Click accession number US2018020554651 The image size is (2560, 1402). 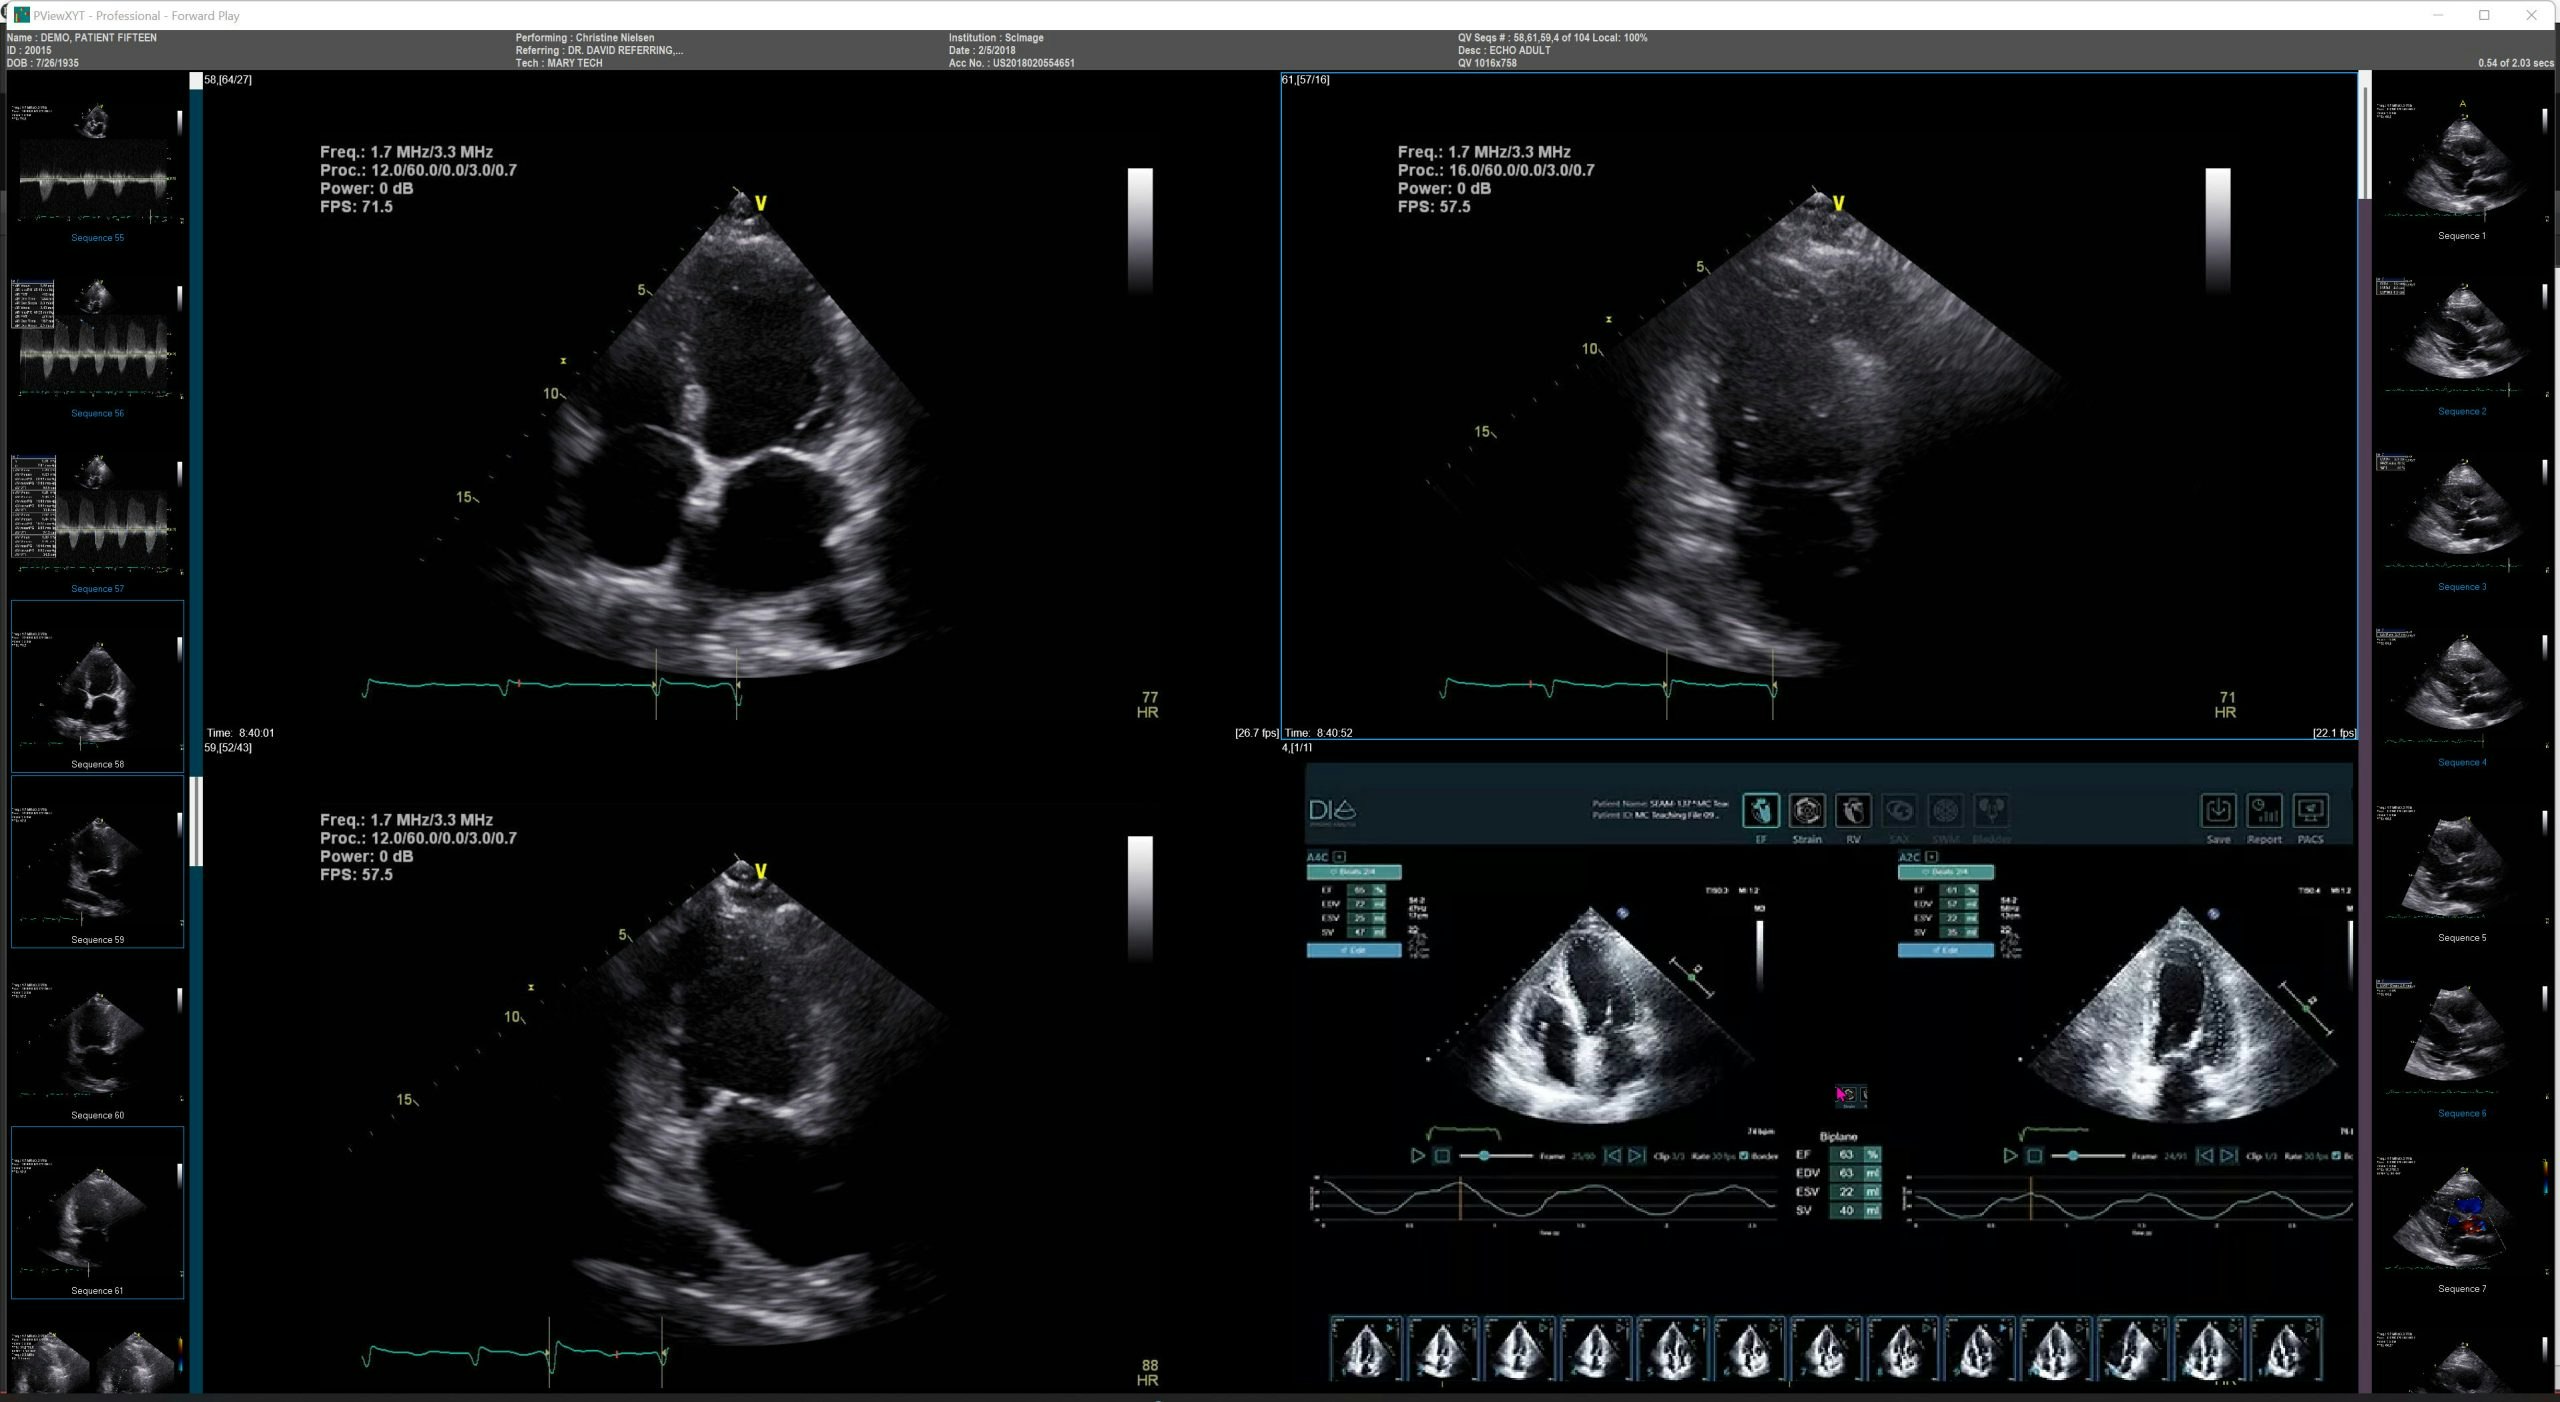pyautogui.click(x=1034, y=63)
